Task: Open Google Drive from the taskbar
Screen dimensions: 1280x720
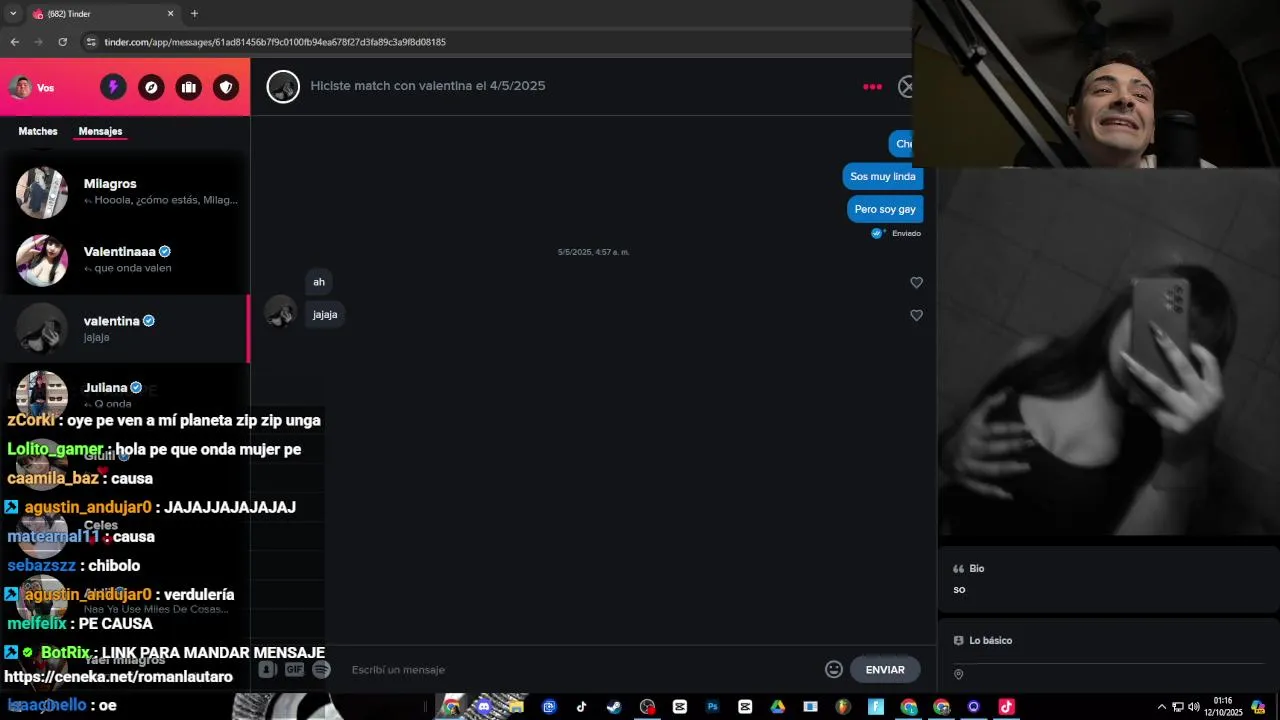Action: coord(777,706)
